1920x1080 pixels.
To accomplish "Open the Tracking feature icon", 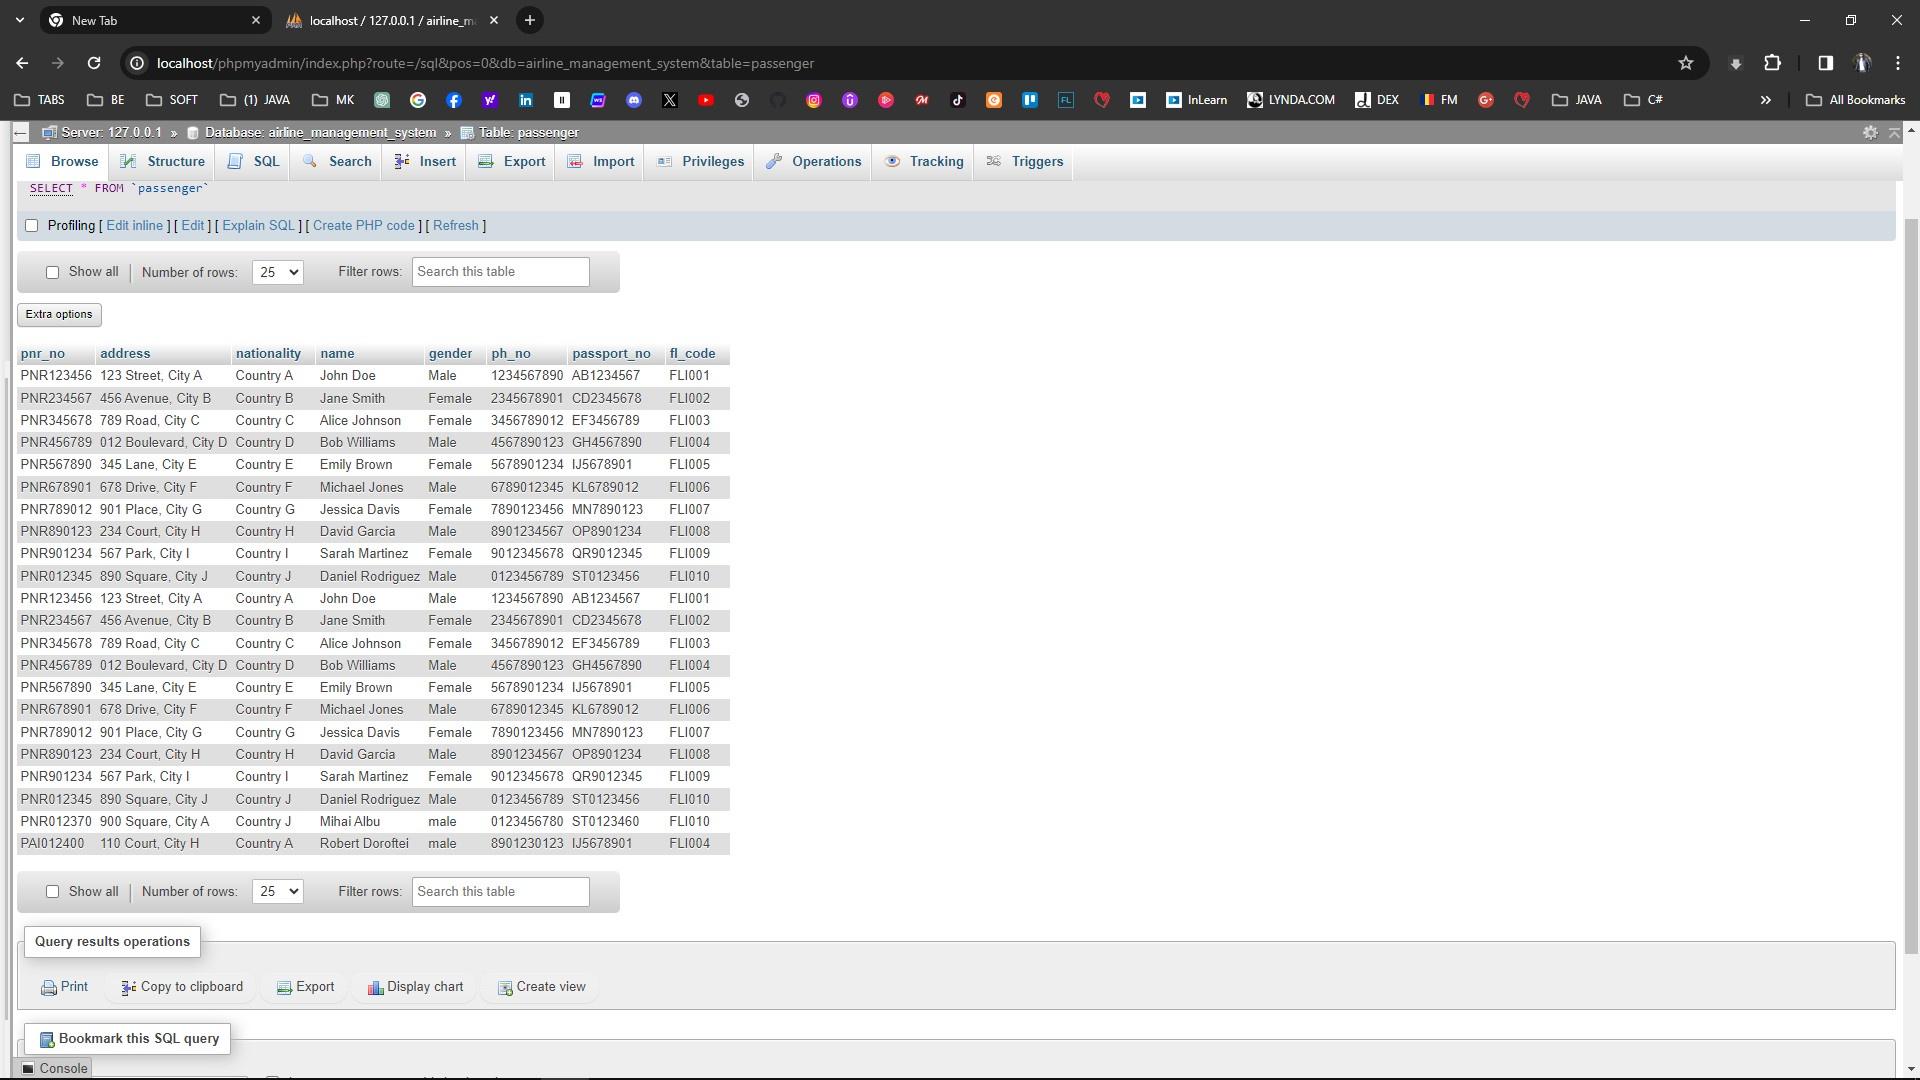I will 892,161.
